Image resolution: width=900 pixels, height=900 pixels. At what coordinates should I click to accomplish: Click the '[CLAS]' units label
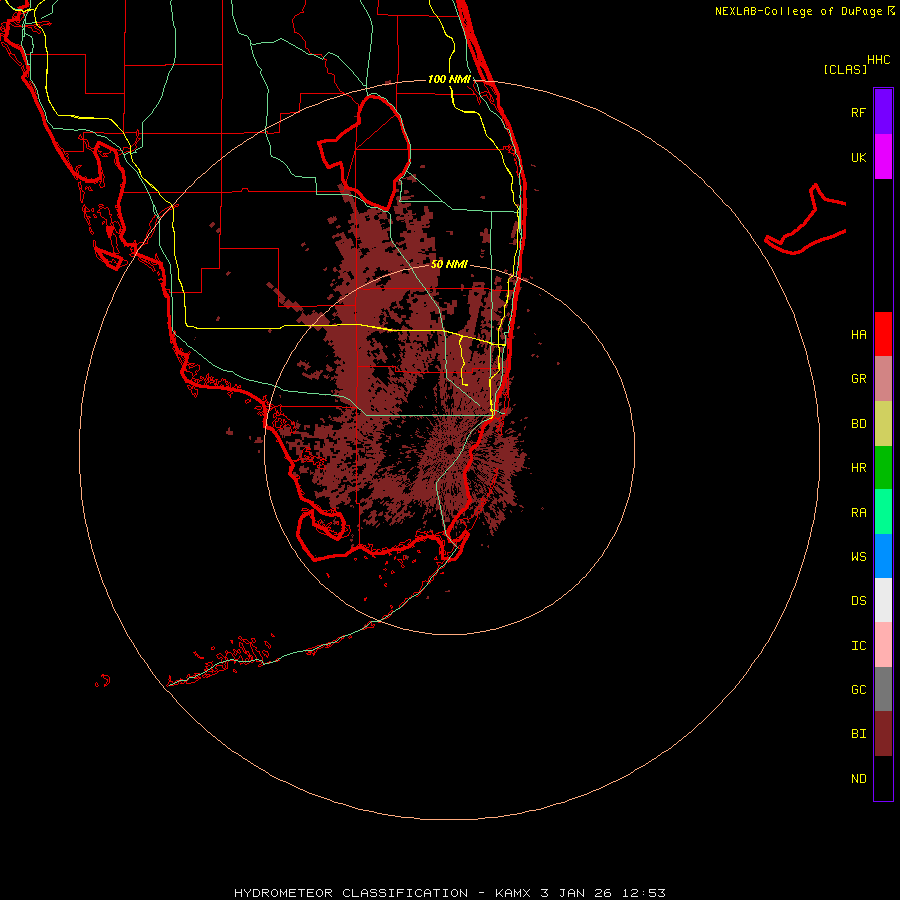(x=845, y=69)
